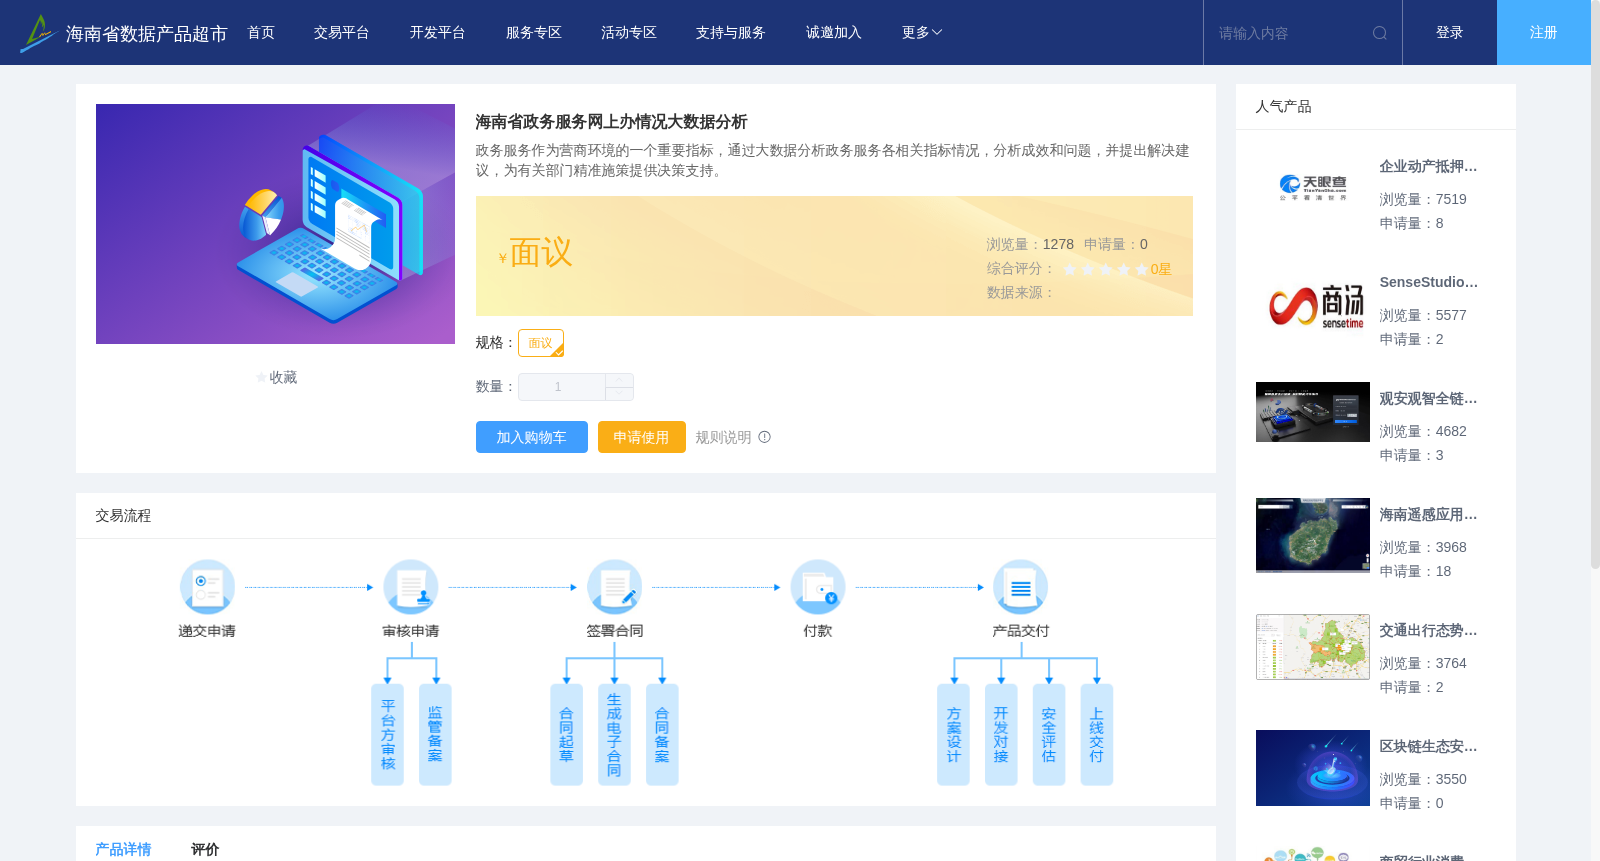
Task: Increase quantity with the up arrow
Action: point(619,380)
